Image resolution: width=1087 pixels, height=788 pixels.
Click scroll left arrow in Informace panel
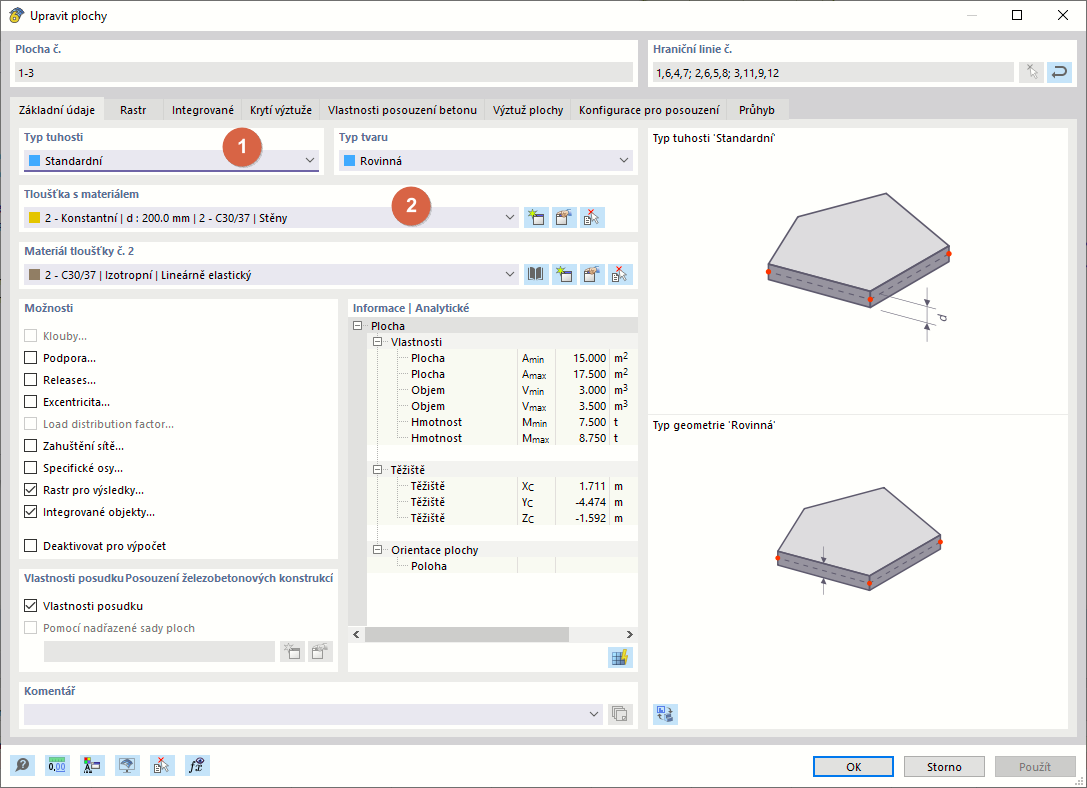pyautogui.click(x=356, y=634)
